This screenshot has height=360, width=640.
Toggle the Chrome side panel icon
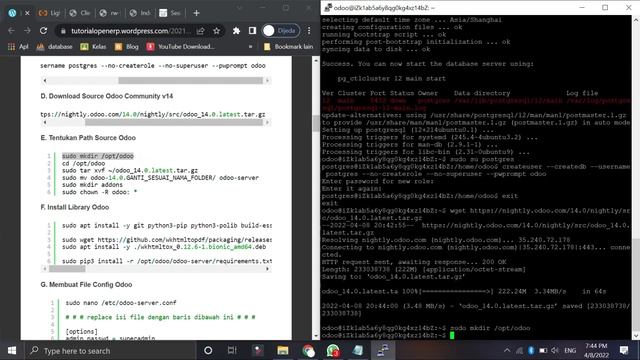(x=252, y=31)
